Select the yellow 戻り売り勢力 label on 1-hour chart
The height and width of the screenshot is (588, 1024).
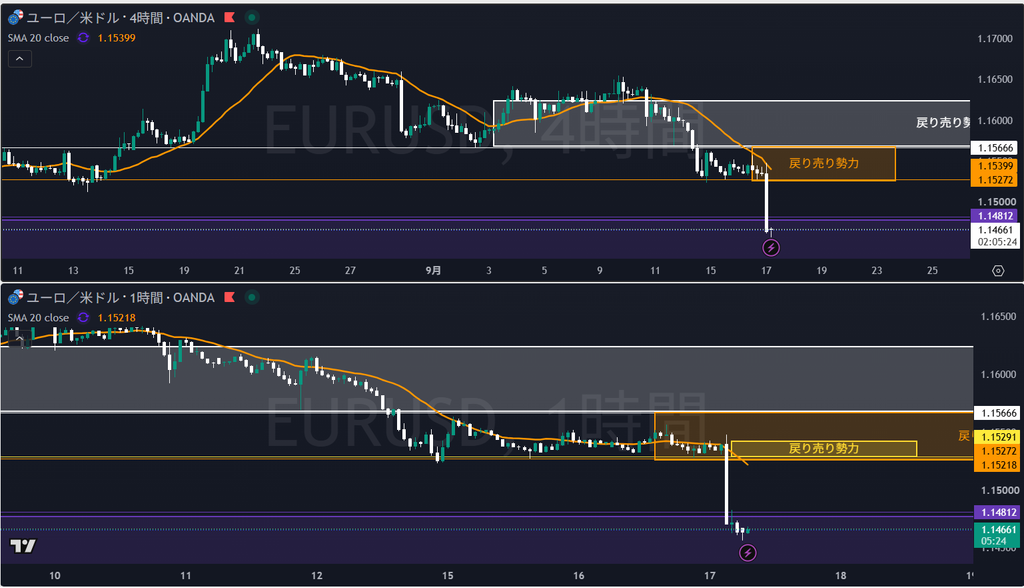(824, 448)
